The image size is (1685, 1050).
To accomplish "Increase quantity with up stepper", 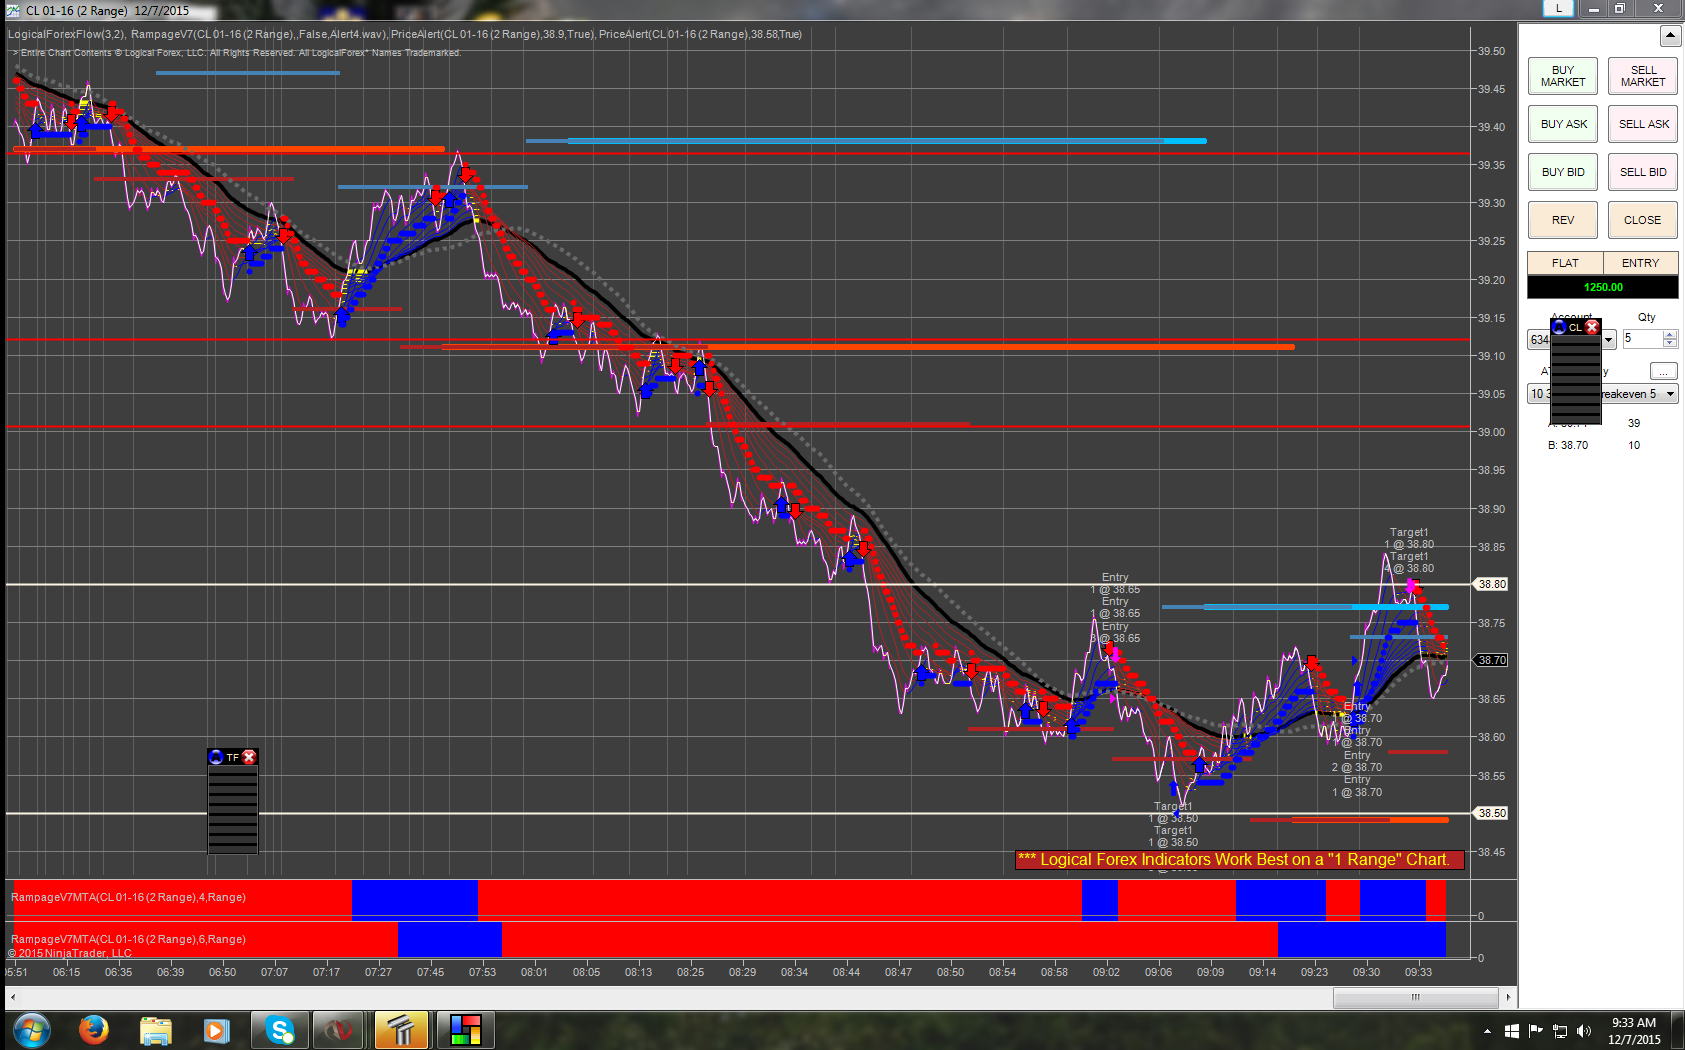I will (x=1670, y=335).
